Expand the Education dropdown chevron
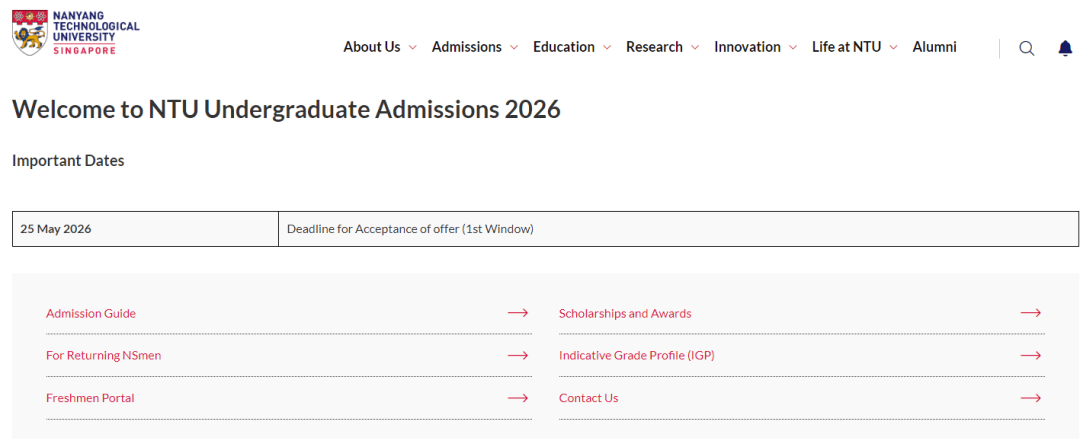This screenshot has width=1080, height=444. (607, 47)
